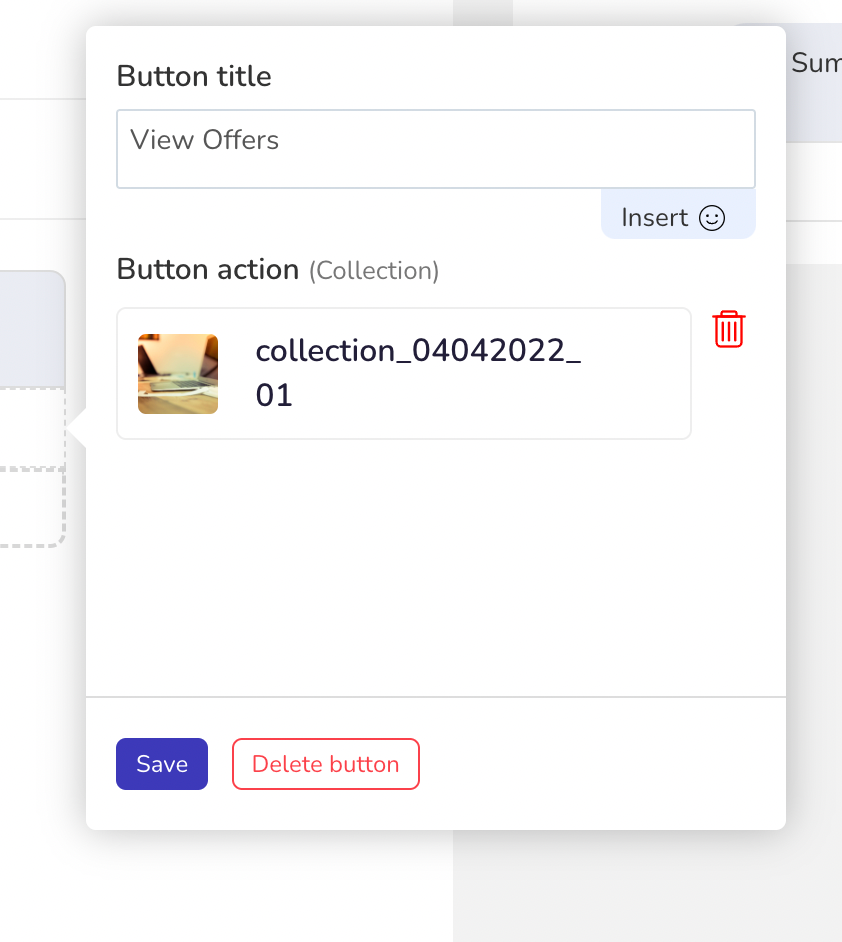
Task: Click the red trash icon beside the collection
Action: pos(729,329)
